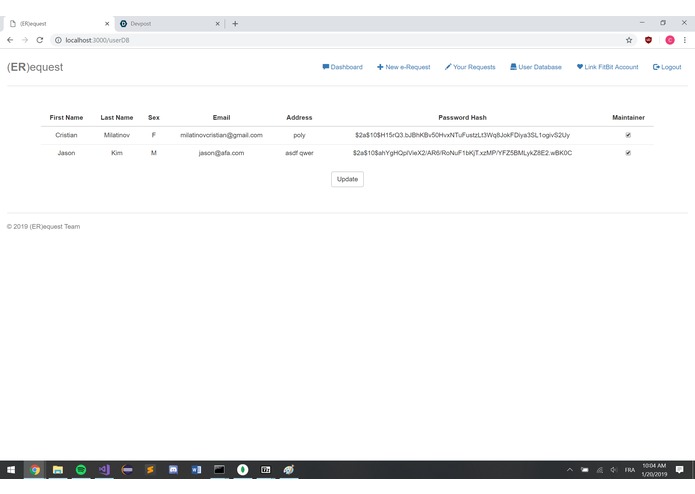The height and width of the screenshot is (494, 695).
Task: Click the Email column header
Action: 221,117
